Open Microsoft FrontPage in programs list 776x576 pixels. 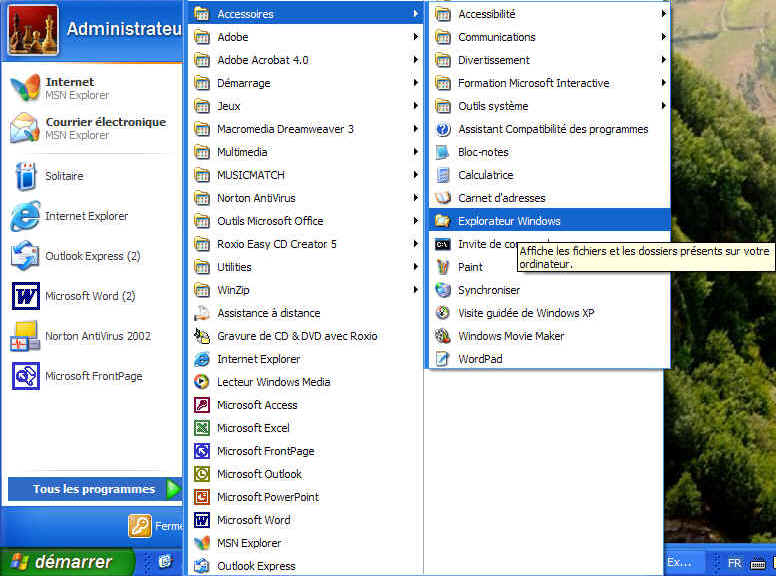tap(306, 451)
